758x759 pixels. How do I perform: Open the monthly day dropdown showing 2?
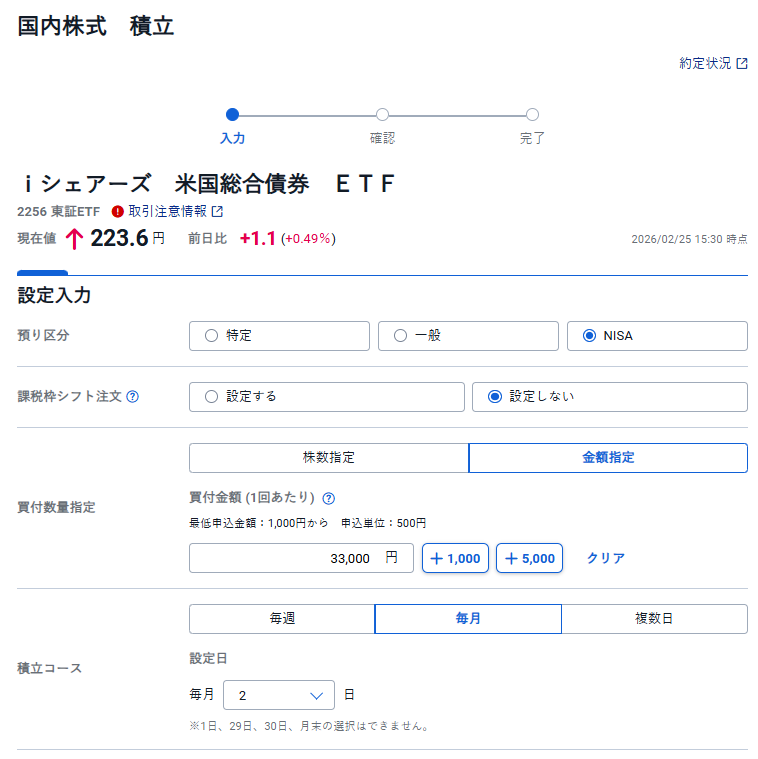pos(279,695)
